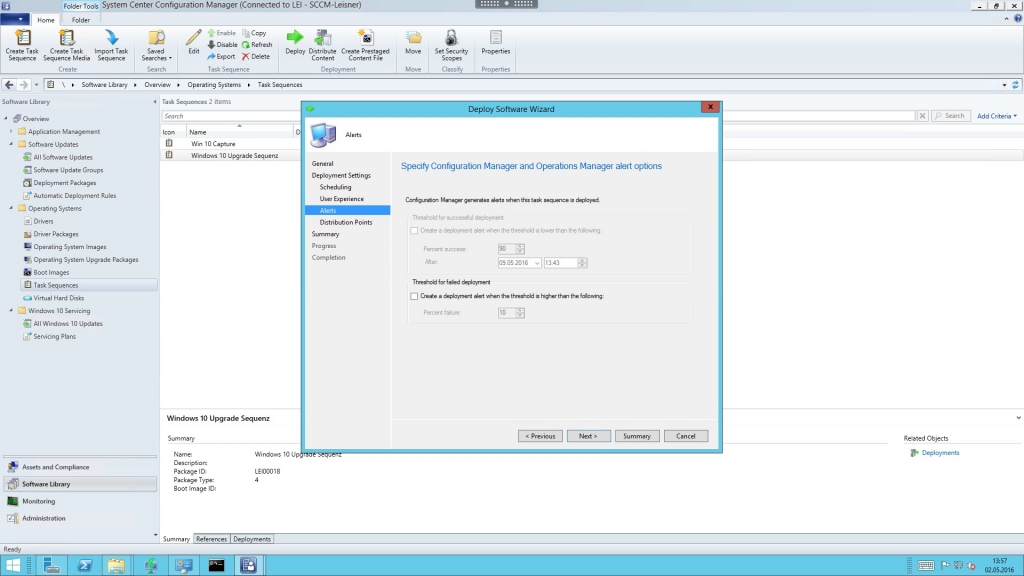Sort the list by Name column header
1024x576 pixels.
point(238,132)
